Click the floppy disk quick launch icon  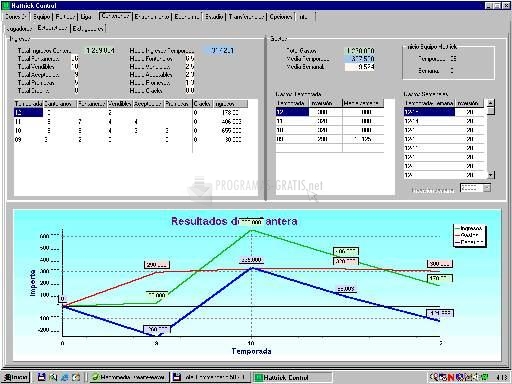pos(41,377)
